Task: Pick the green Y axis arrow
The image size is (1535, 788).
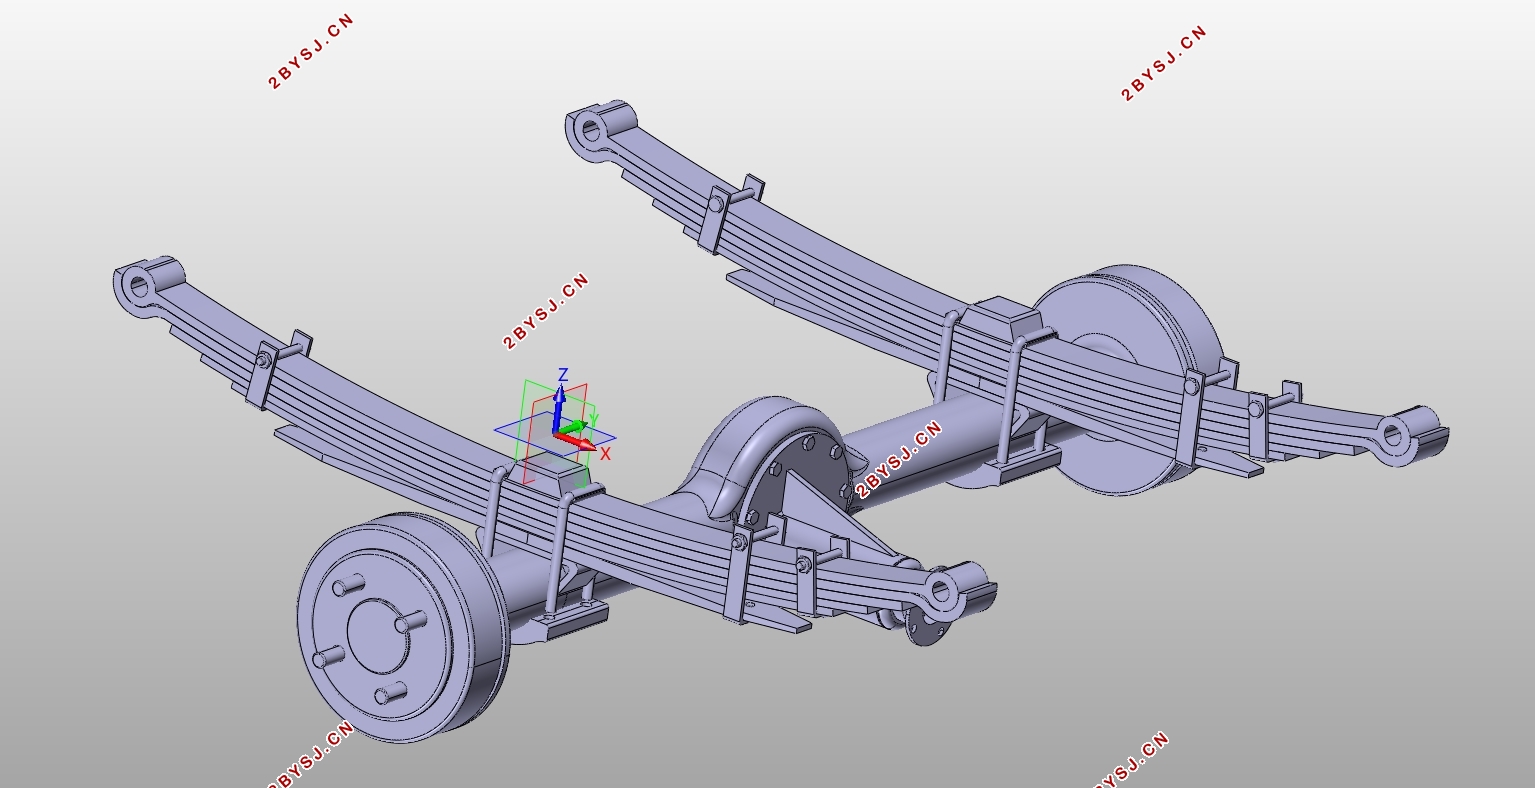Action: [x=573, y=428]
